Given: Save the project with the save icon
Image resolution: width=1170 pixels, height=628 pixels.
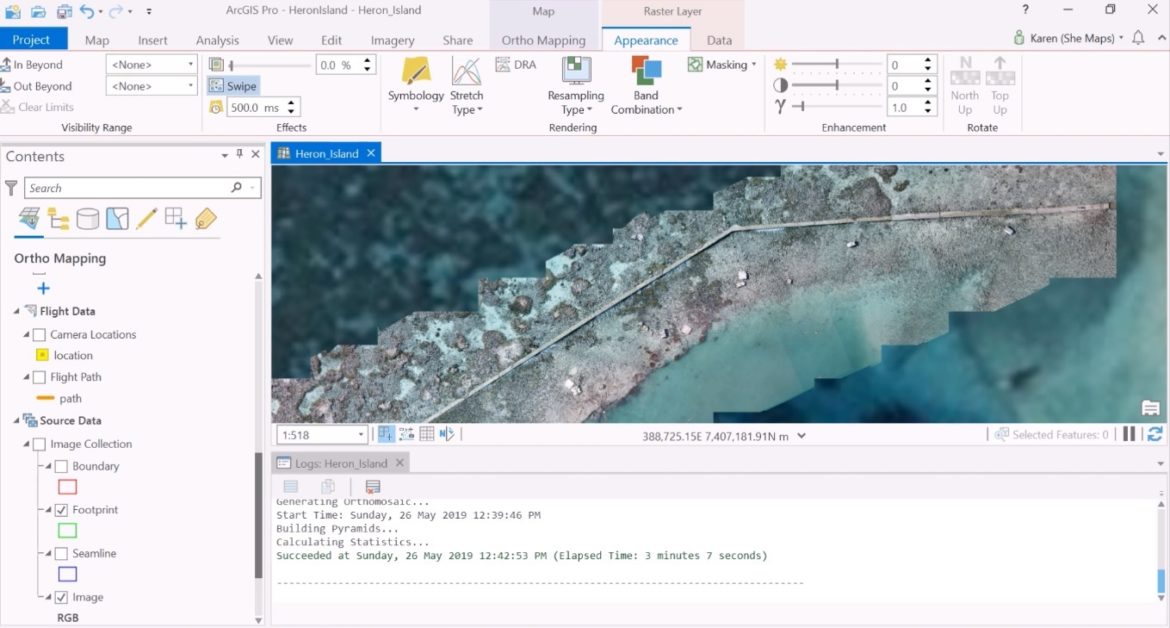Looking at the screenshot, I should coord(64,11).
